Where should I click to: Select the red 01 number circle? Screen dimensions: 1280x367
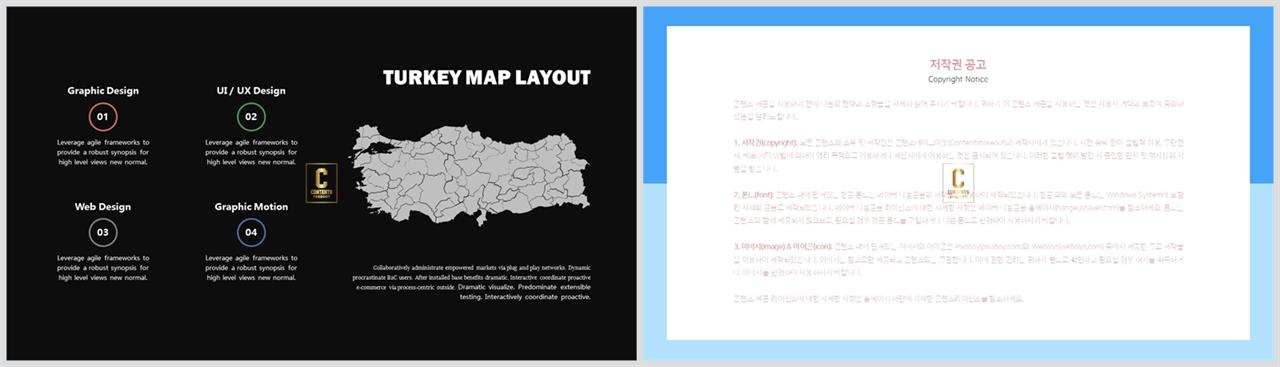point(102,117)
